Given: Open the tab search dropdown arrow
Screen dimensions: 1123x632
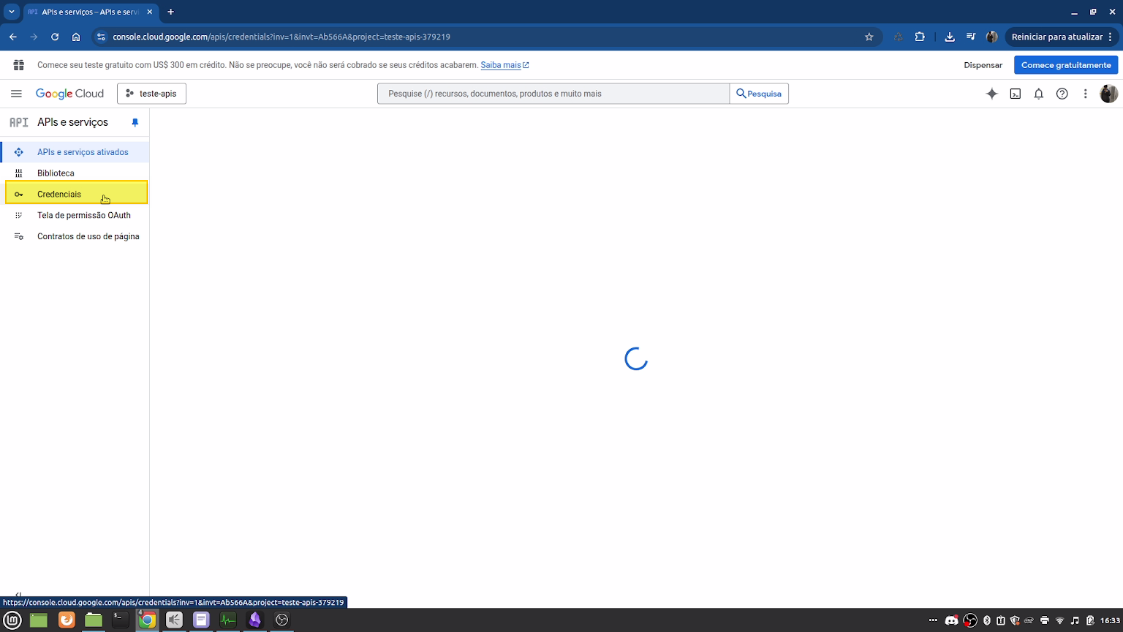Looking at the screenshot, I should (x=11, y=11).
